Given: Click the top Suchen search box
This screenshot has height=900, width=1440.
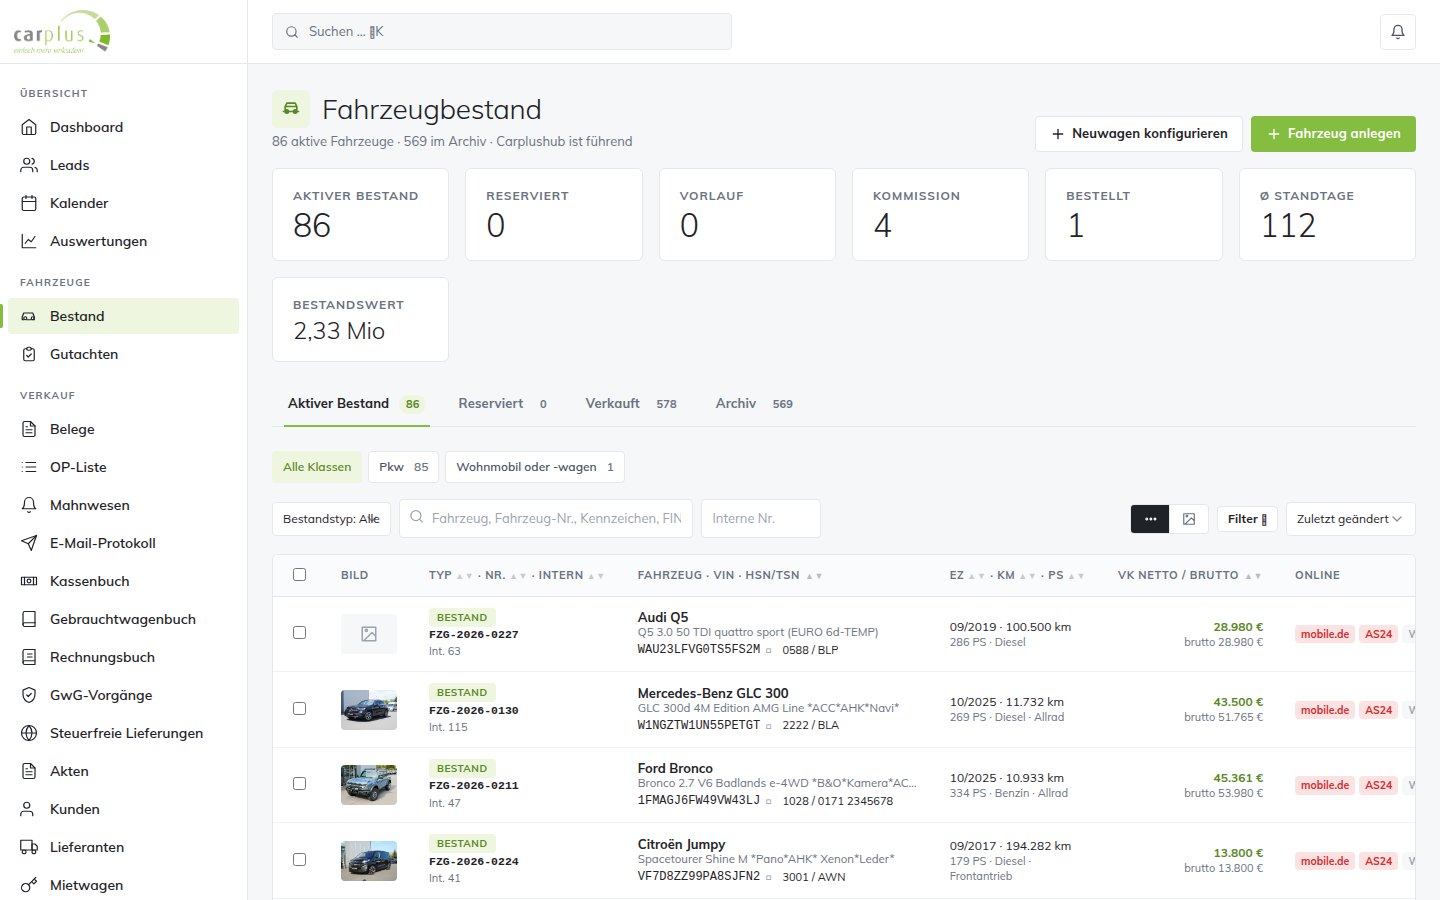Looking at the screenshot, I should pyautogui.click(x=502, y=32).
